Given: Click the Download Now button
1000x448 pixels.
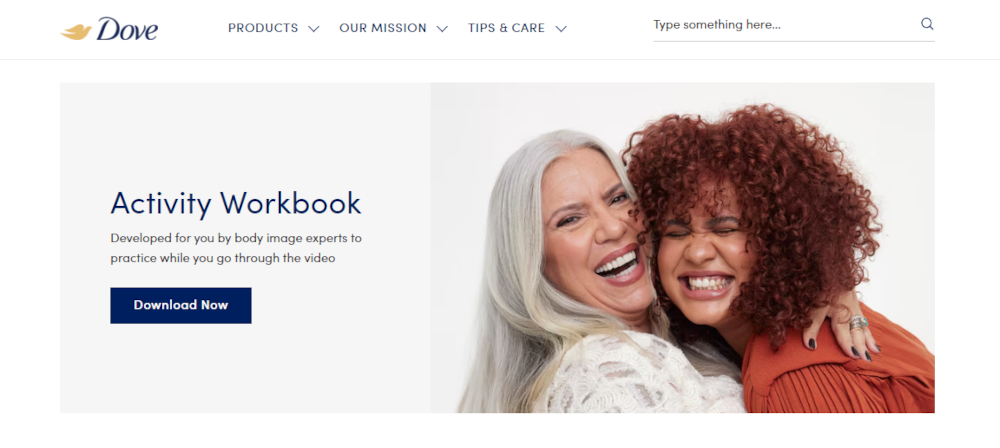Looking at the screenshot, I should click(x=180, y=305).
